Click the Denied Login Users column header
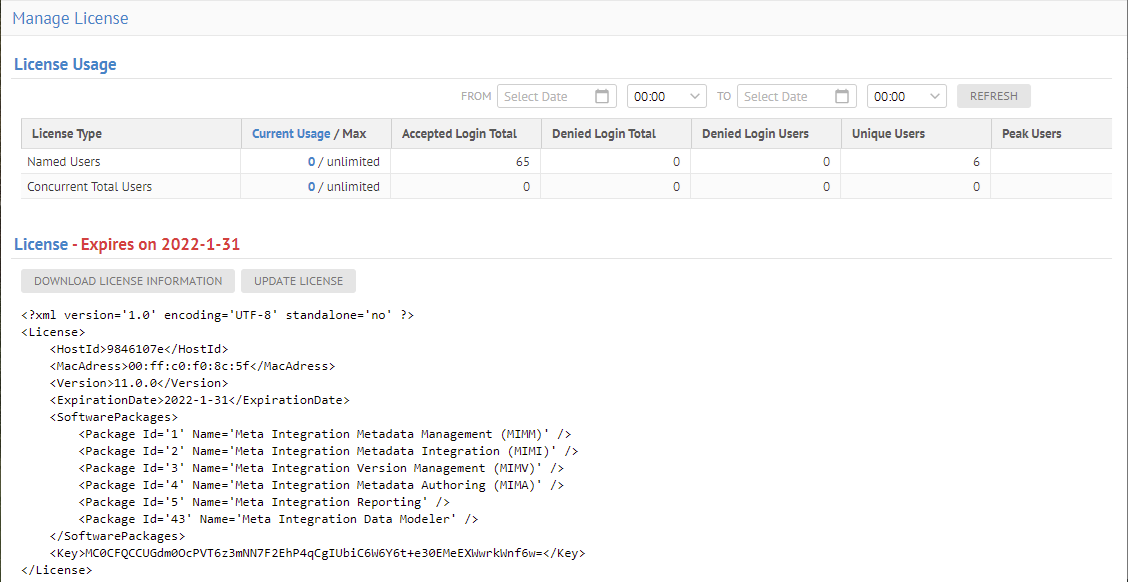1128x582 pixels. point(755,134)
